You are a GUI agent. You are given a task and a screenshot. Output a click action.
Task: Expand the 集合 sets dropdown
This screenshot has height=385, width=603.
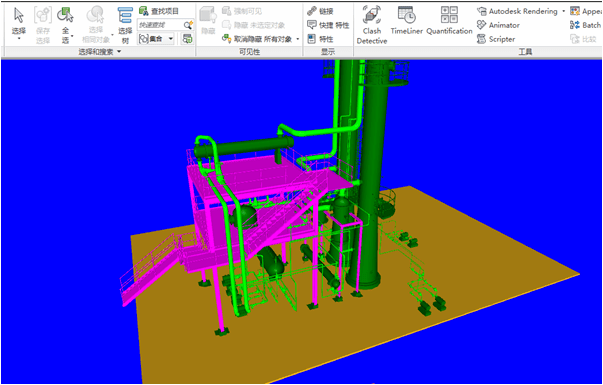tap(171, 38)
